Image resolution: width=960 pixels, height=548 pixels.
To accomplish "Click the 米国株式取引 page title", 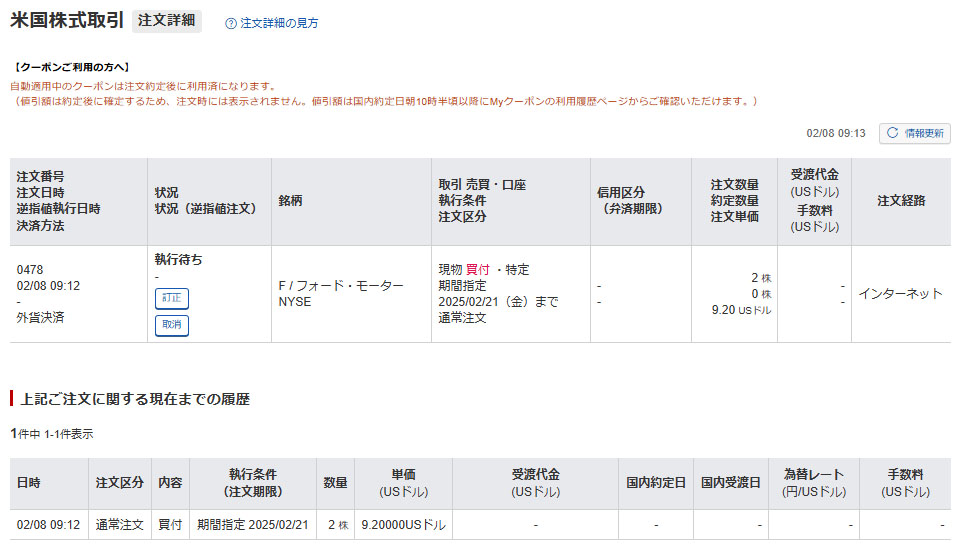I will pyautogui.click(x=67, y=21).
